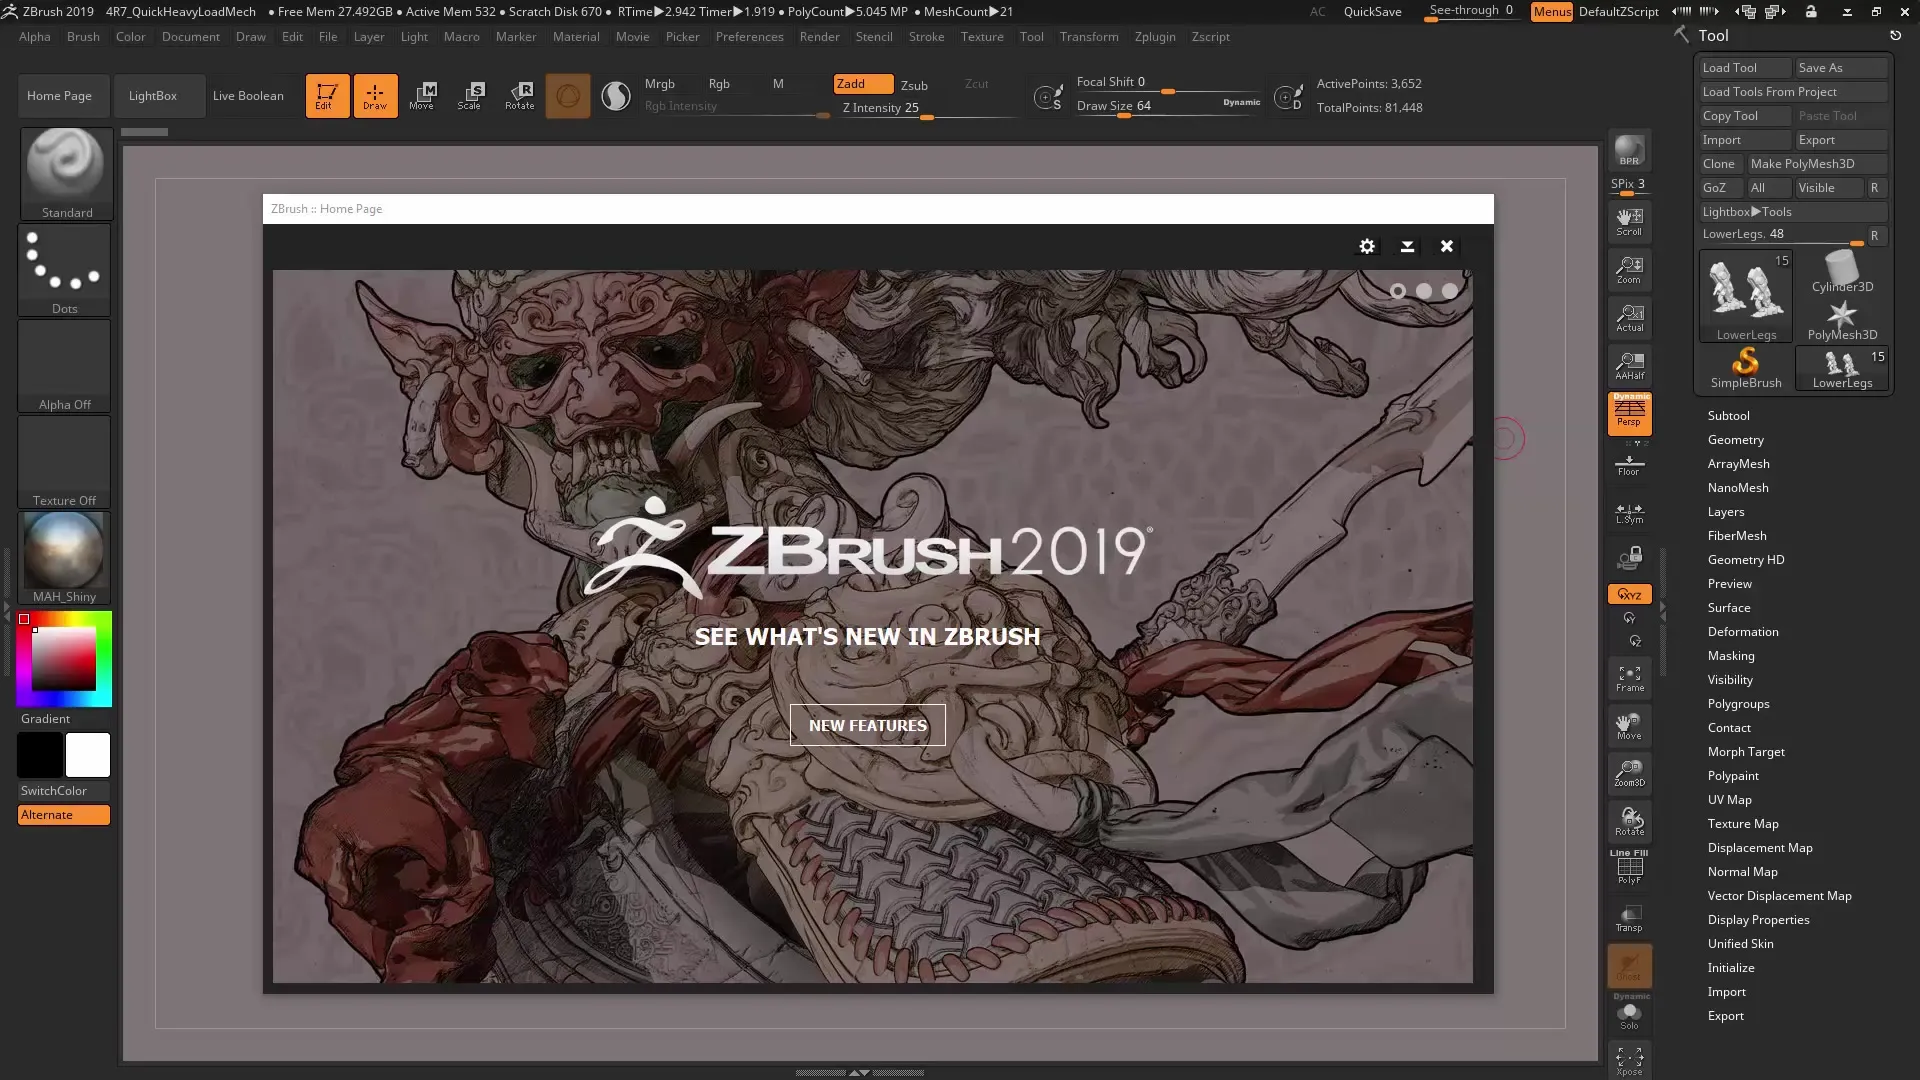Screen dimensions: 1920x1080
Task: Open the Material menu
Action: [576, 37]
